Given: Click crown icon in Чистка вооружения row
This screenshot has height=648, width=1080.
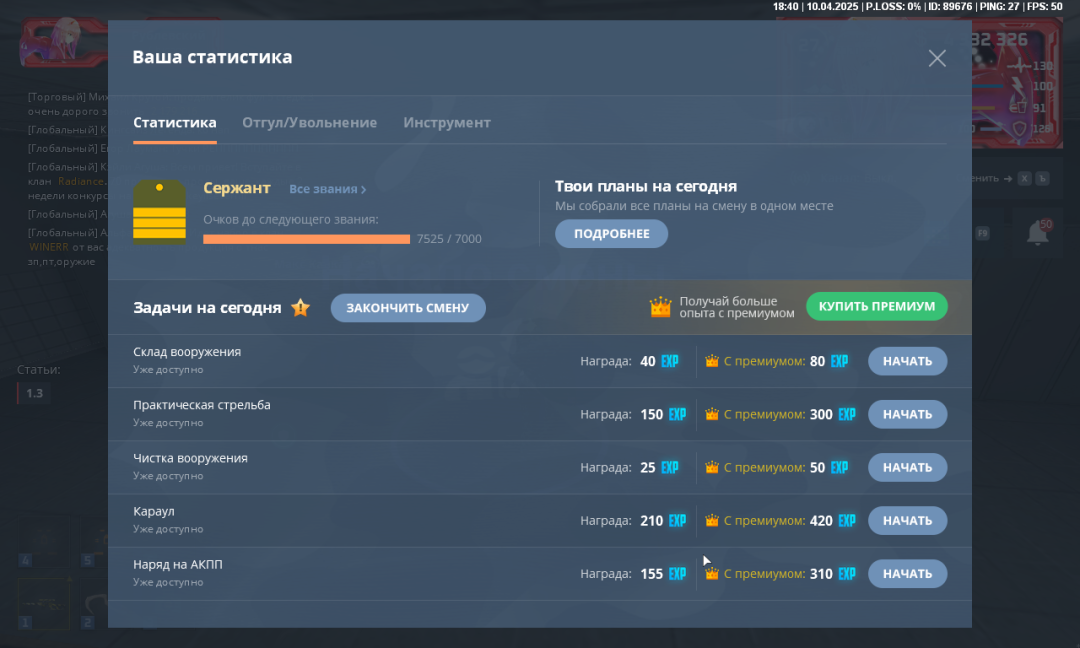Looking at the screenshot, I should pos(712,467).
